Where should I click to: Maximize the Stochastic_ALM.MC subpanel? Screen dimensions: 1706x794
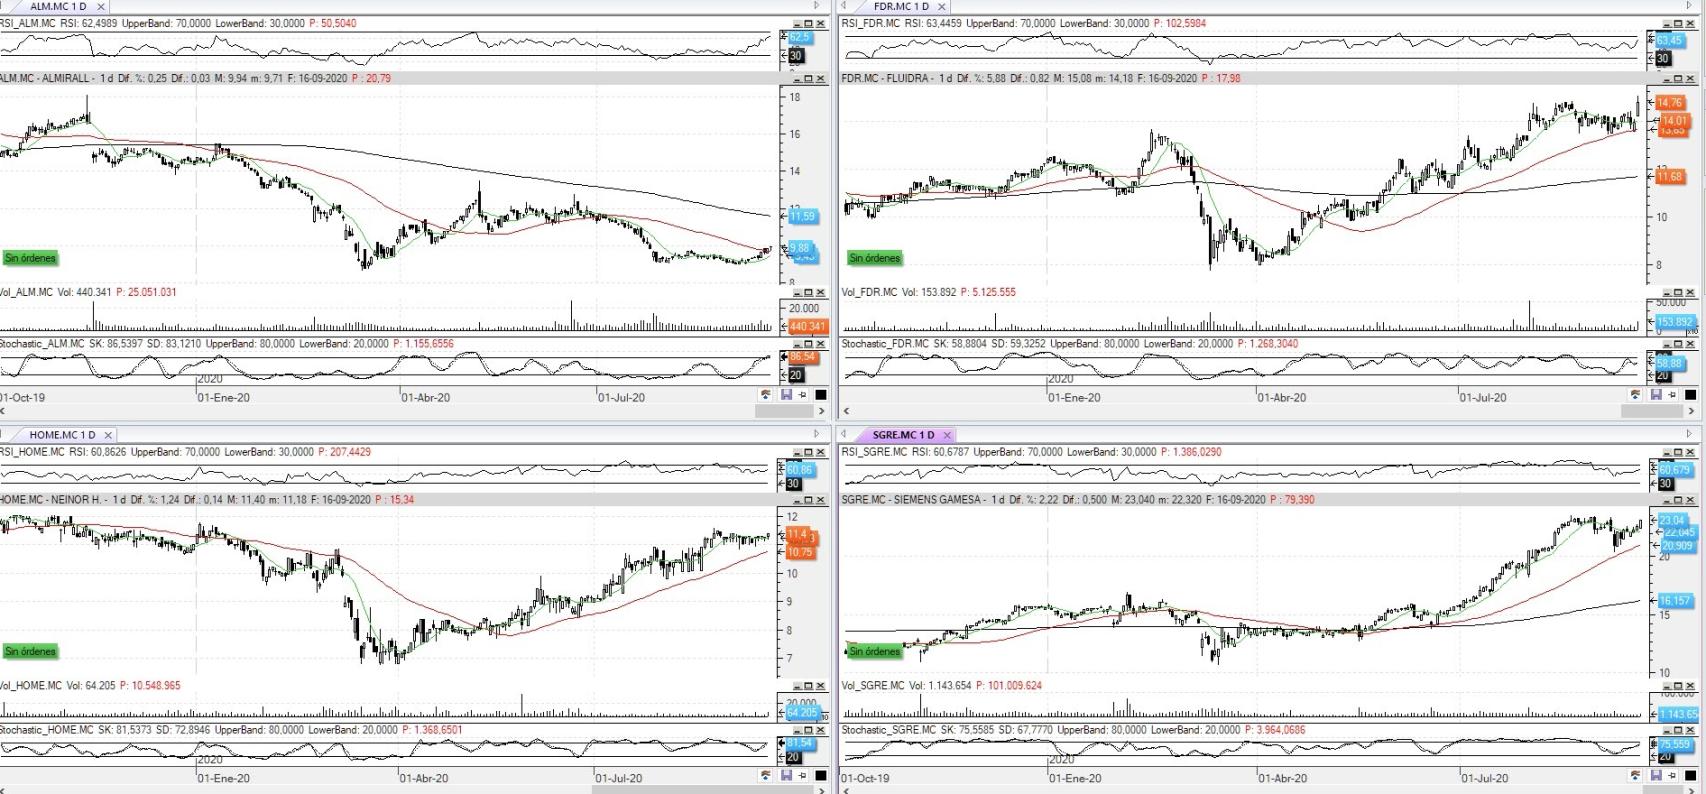[x=808, y=344]
